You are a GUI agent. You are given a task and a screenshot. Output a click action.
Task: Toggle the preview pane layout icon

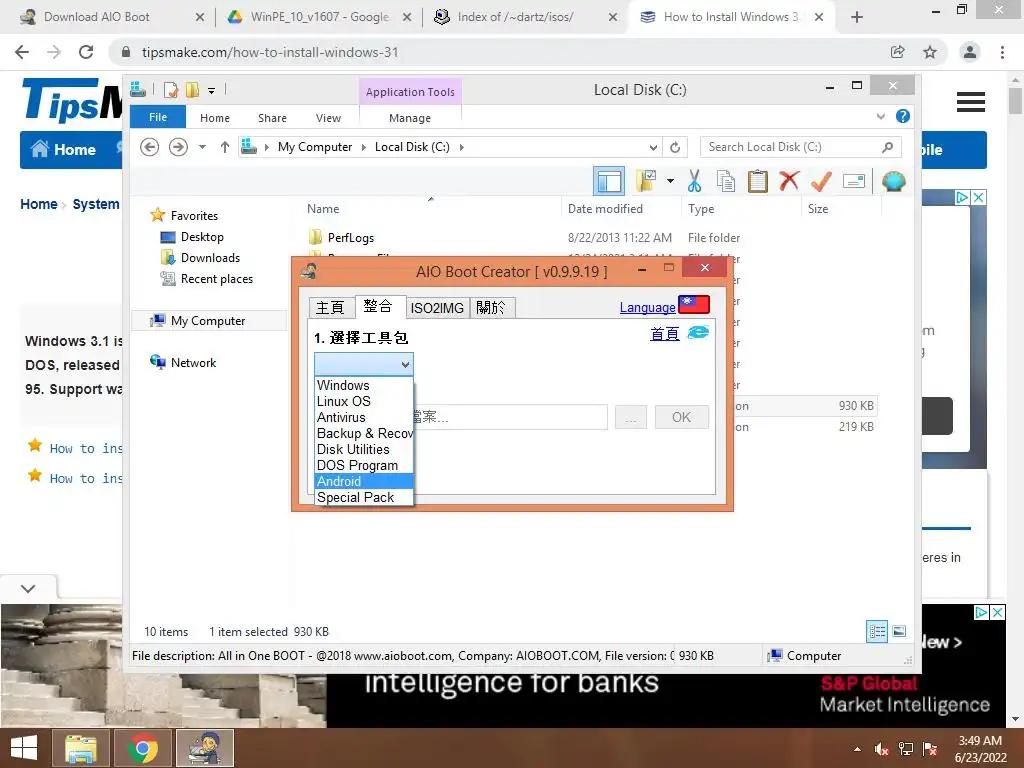[609, 181]
